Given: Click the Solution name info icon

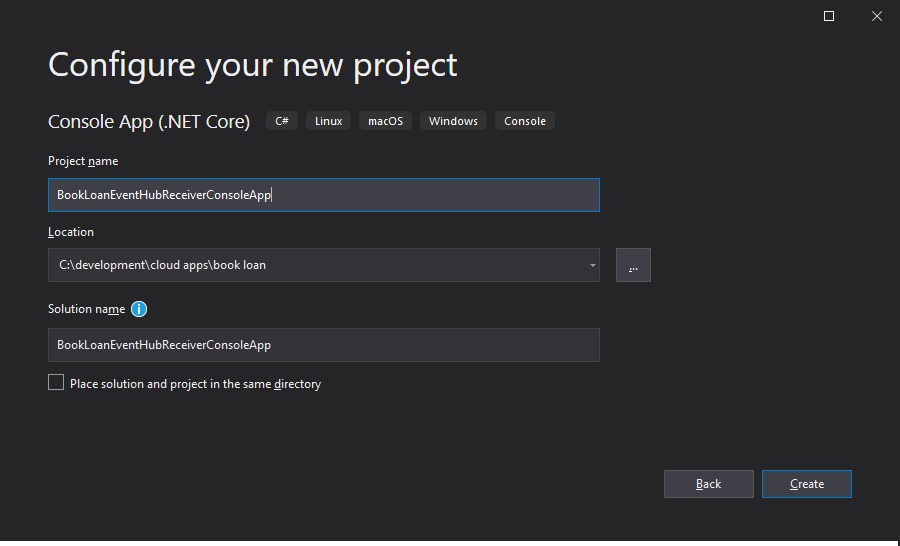Looking at the screenshot, I should click(139, 309).
